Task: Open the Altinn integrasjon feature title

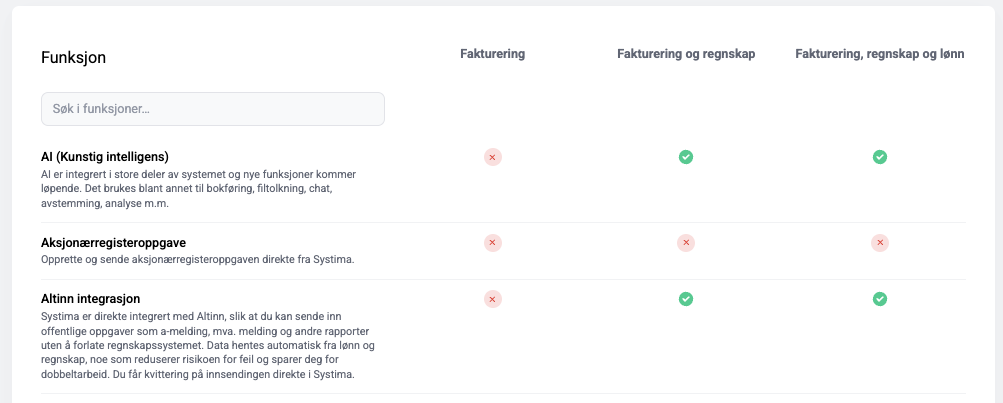Action: click(x=90, y=299)
